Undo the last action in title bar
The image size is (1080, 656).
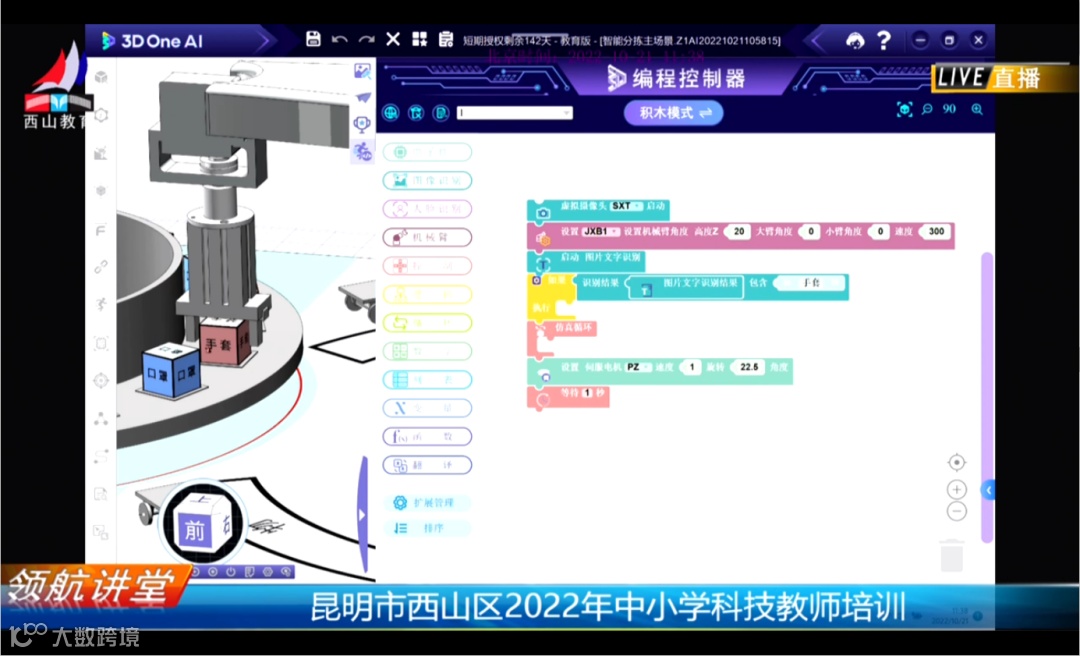click(340, 39)
